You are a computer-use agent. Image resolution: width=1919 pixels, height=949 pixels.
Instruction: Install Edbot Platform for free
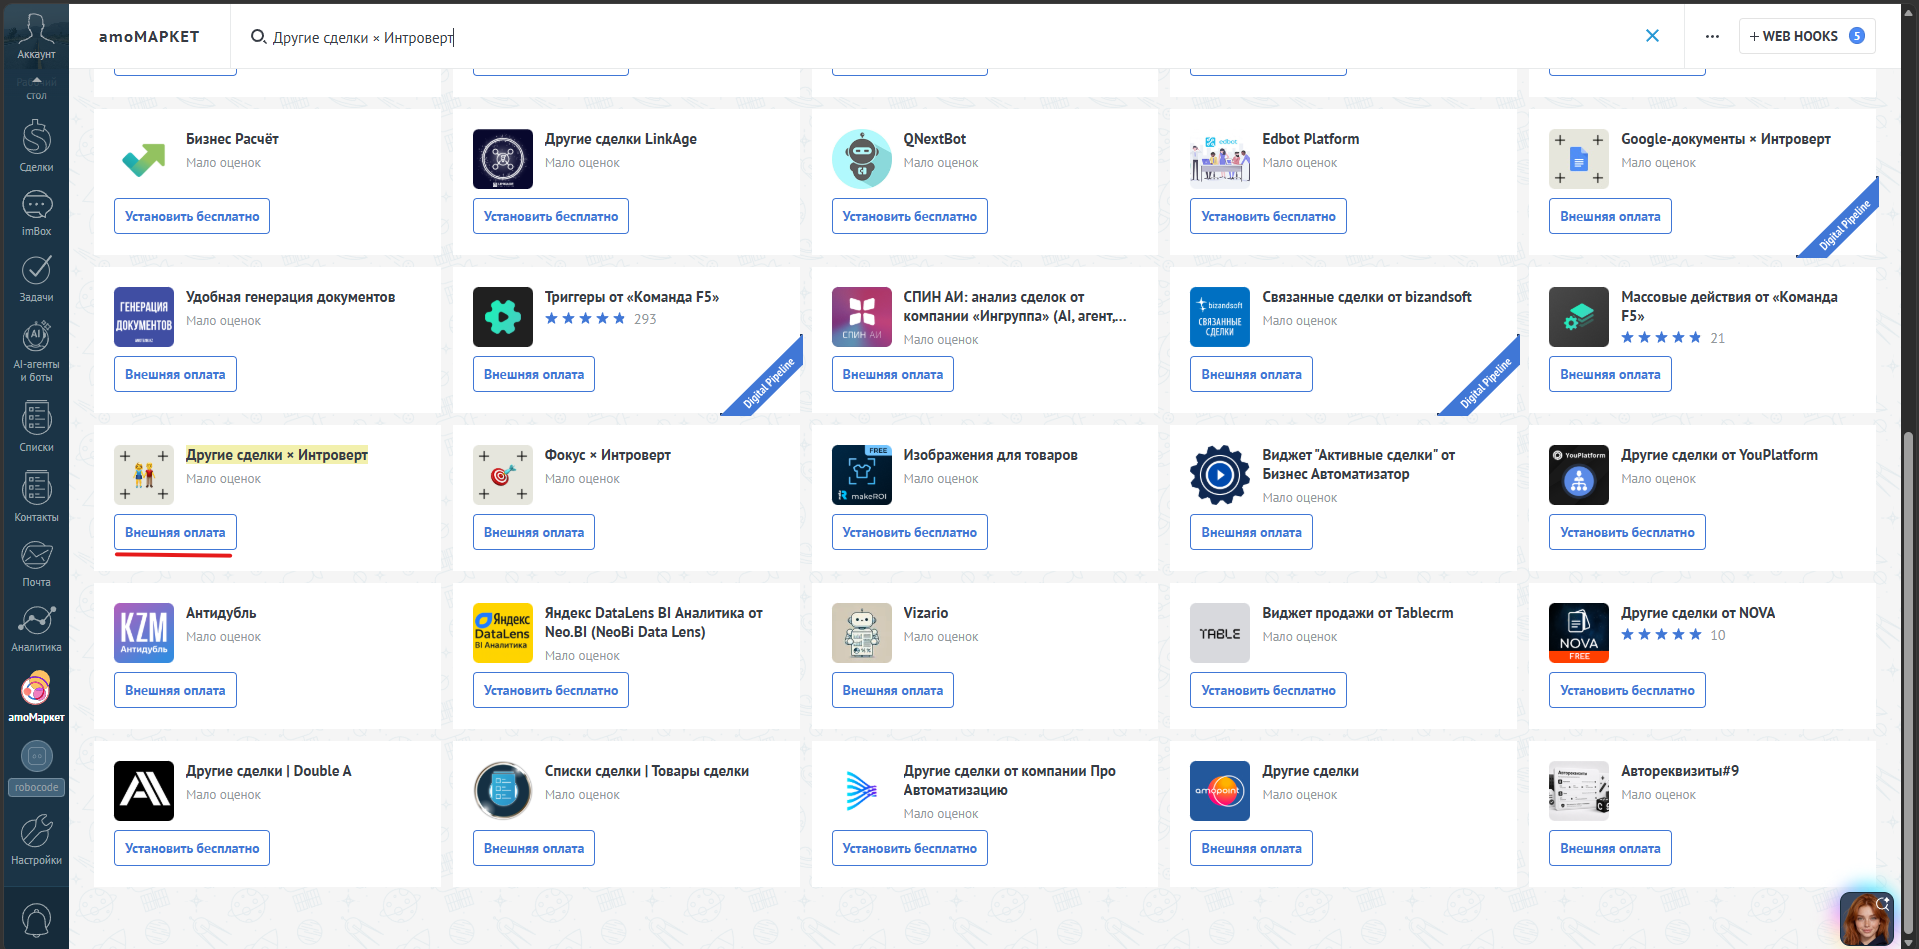[x=1268, y=216]
